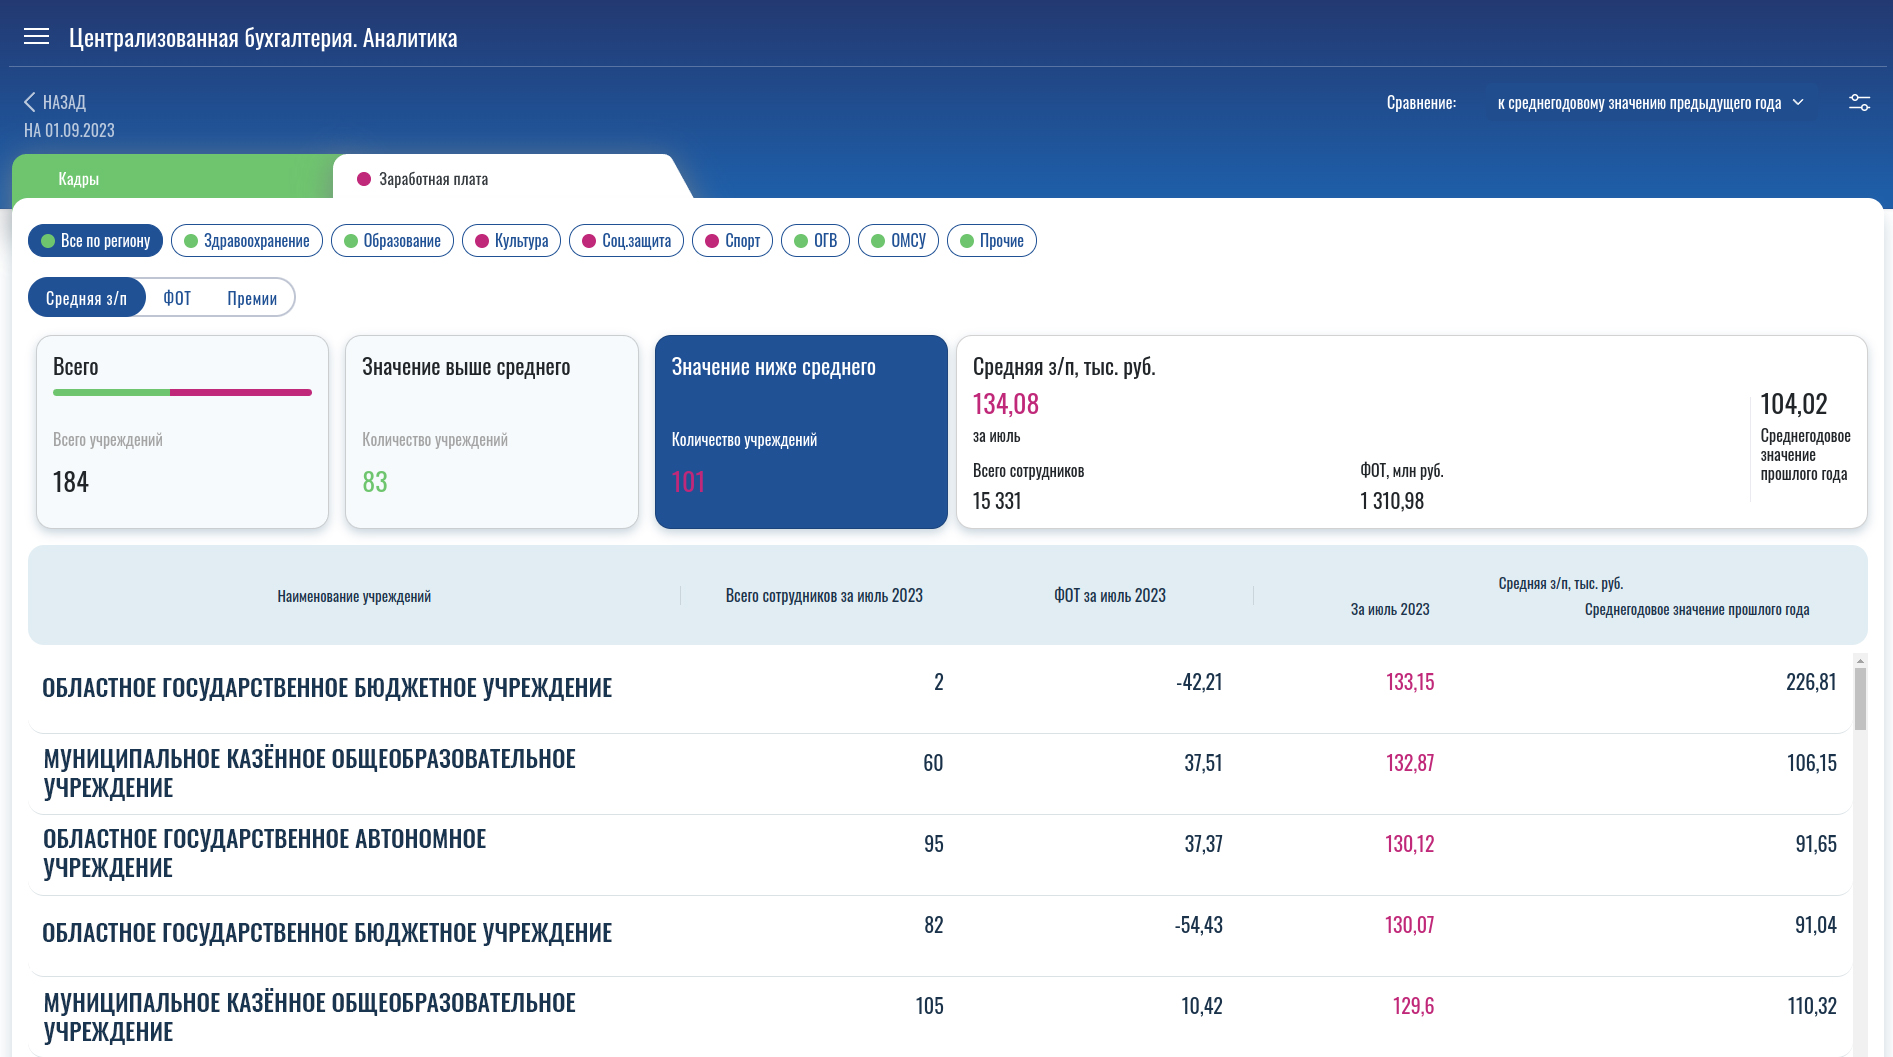Click the table's vertical scrollbar thumb
The height and width of the screenshot is (1057, 1893).
click(1860, 698)
